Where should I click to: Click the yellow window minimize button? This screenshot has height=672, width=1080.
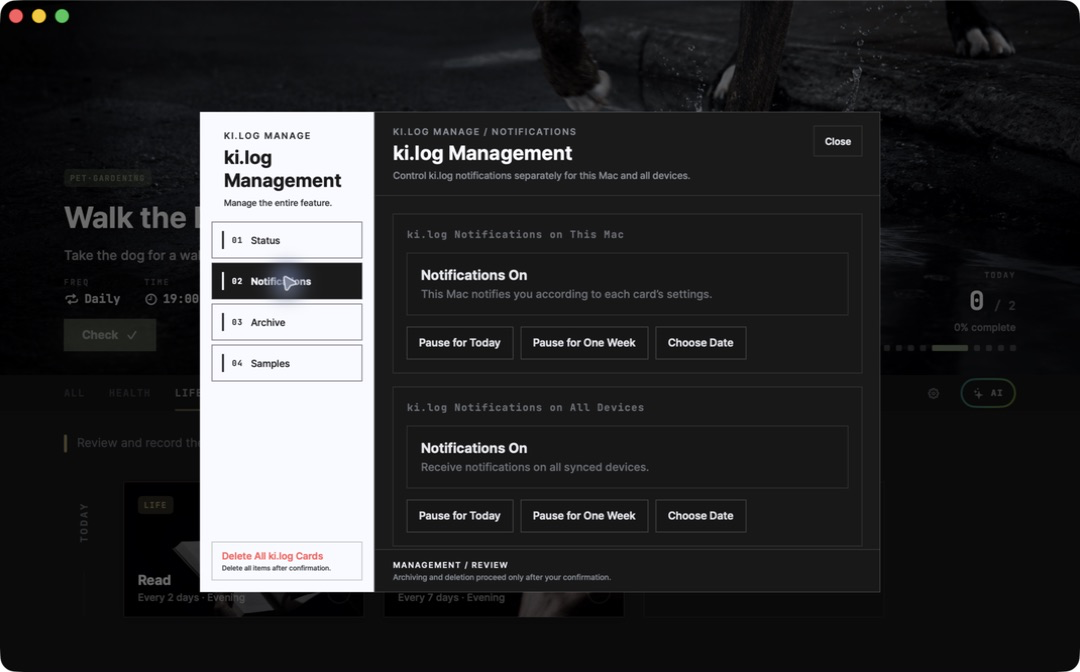click(x=39, y=16)
